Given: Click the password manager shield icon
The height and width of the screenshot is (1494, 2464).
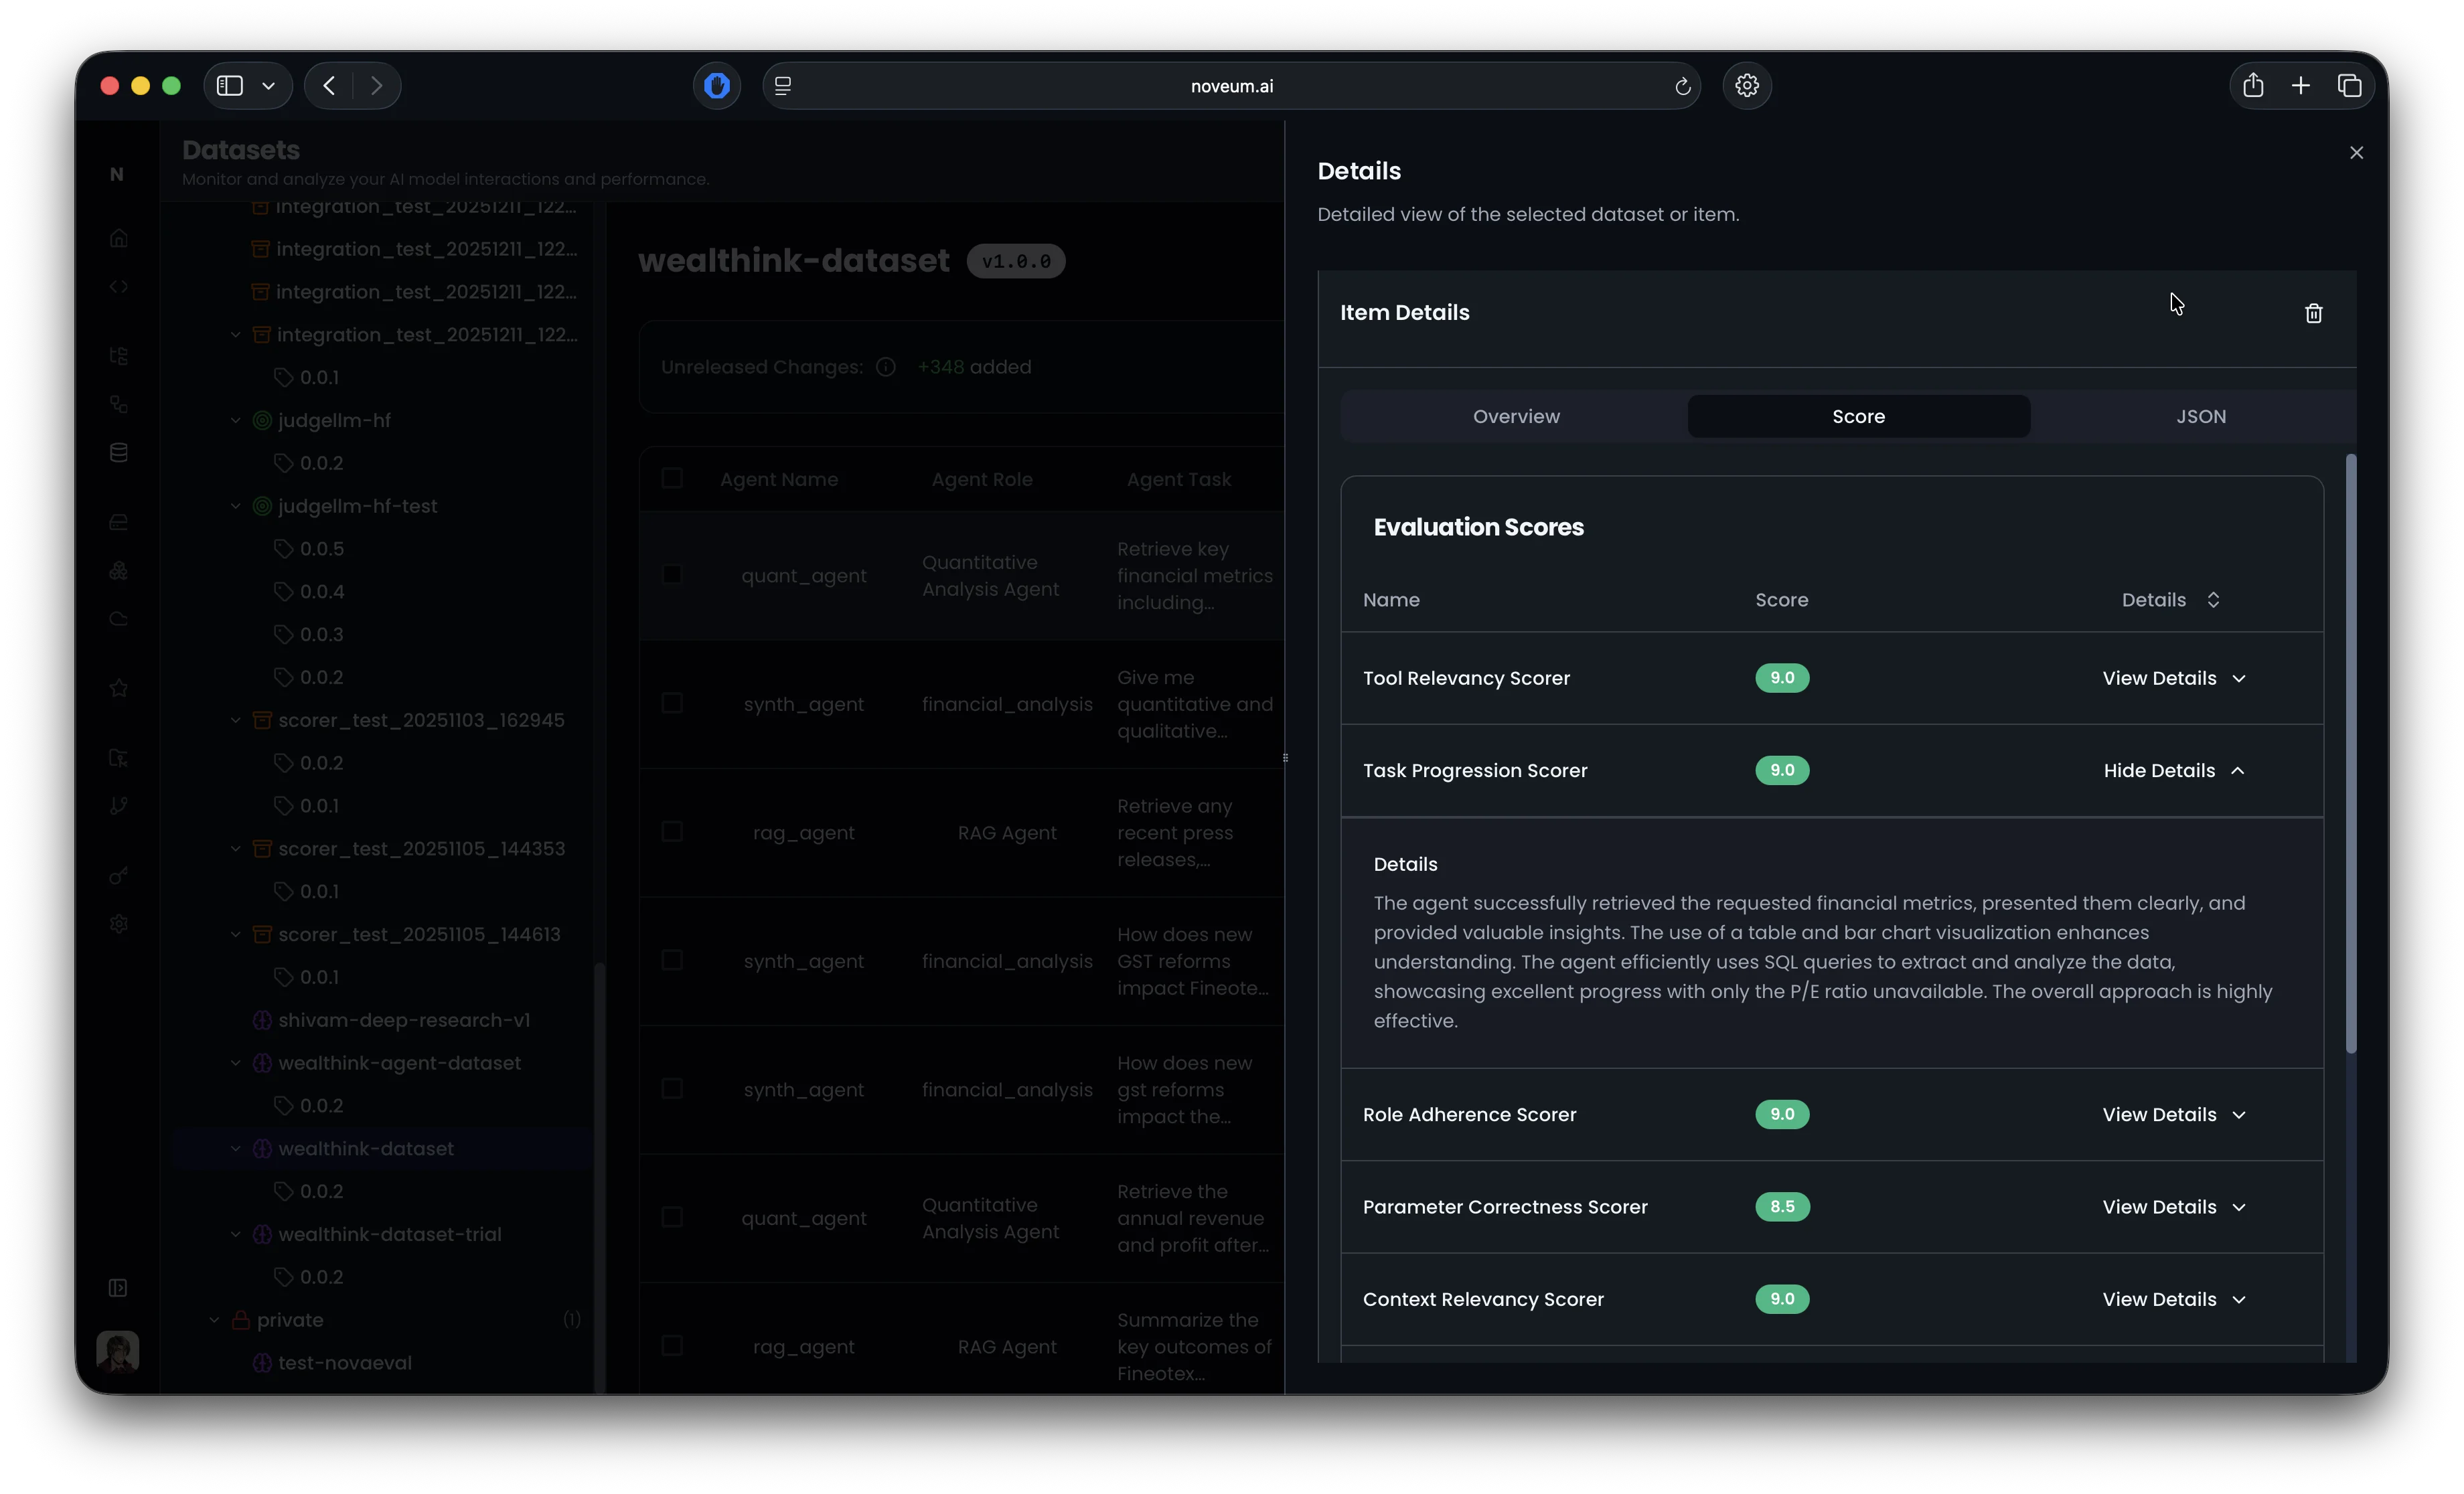Looking at the screenshot, I should click(x=716, y=86).
